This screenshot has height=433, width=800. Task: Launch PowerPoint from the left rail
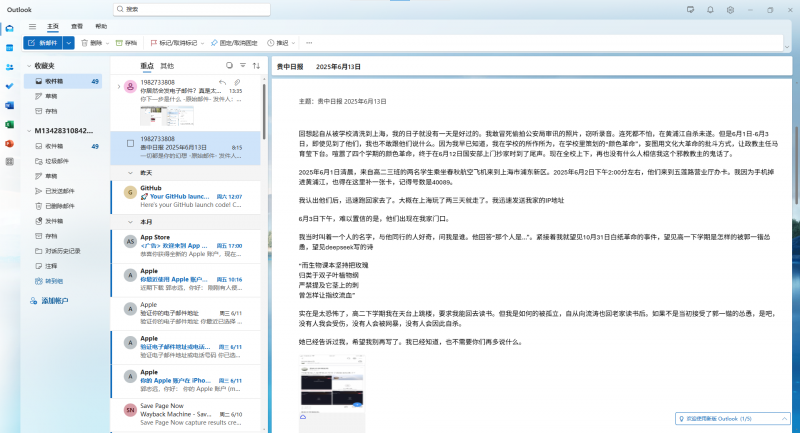coord(9,144)
